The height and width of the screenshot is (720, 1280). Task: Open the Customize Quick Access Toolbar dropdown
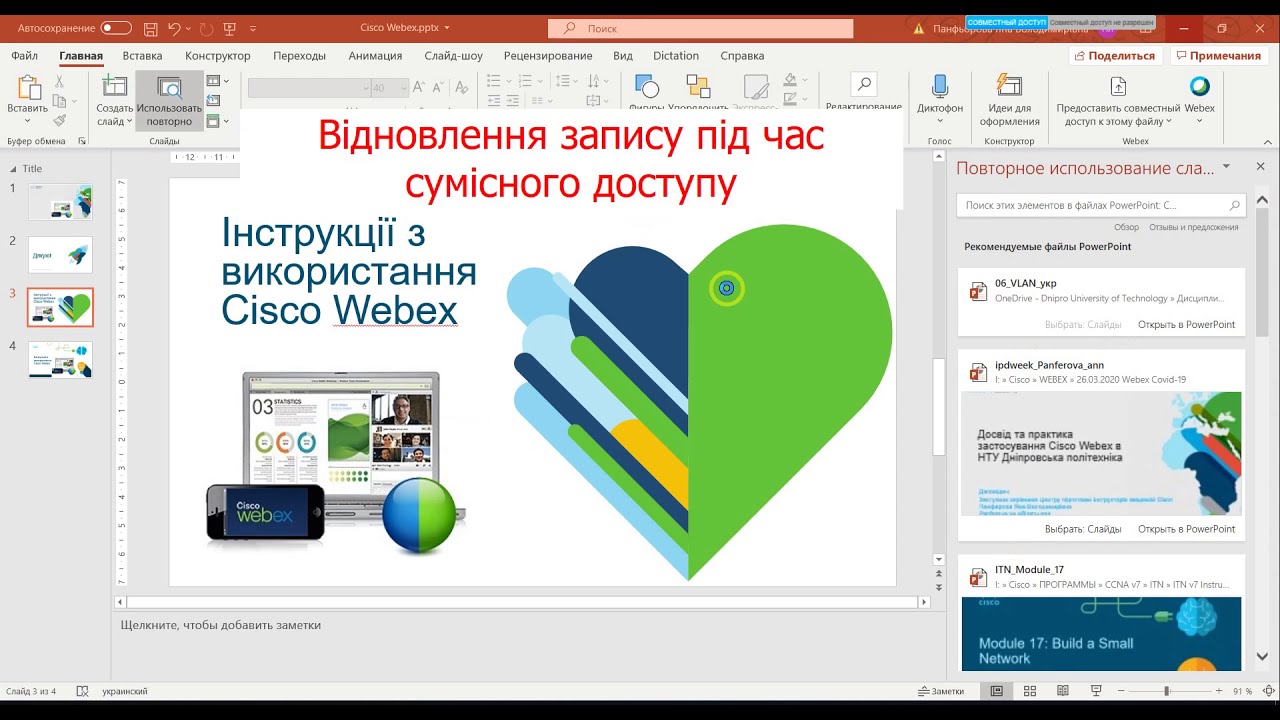[255, 28]
